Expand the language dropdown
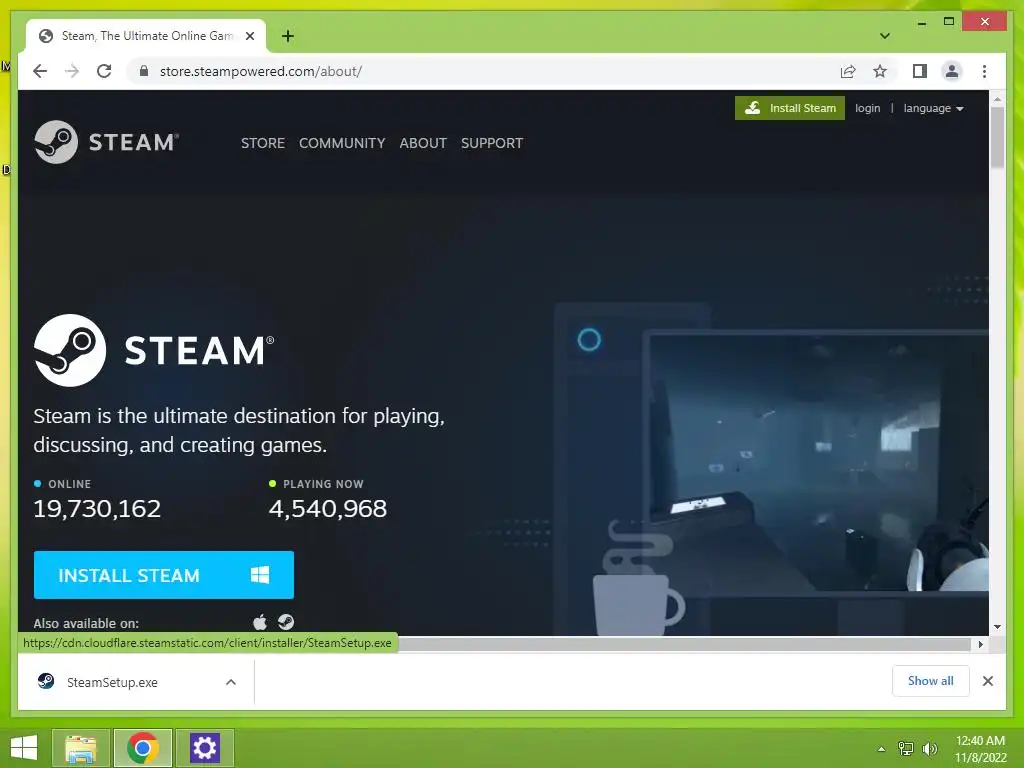The height and width of the screenshot is (768, 1024). click(933, 108)
